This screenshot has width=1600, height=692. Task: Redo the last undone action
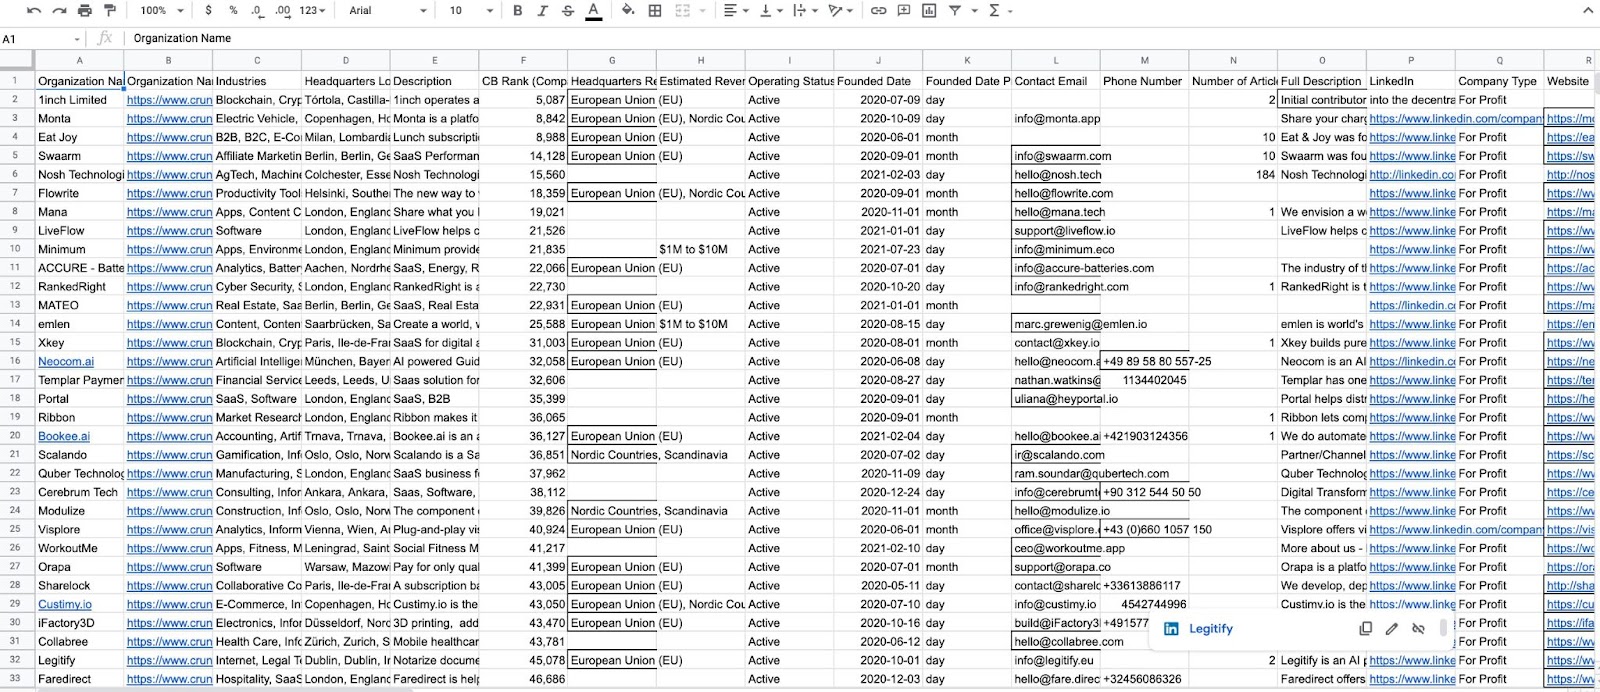coord(59,10)
